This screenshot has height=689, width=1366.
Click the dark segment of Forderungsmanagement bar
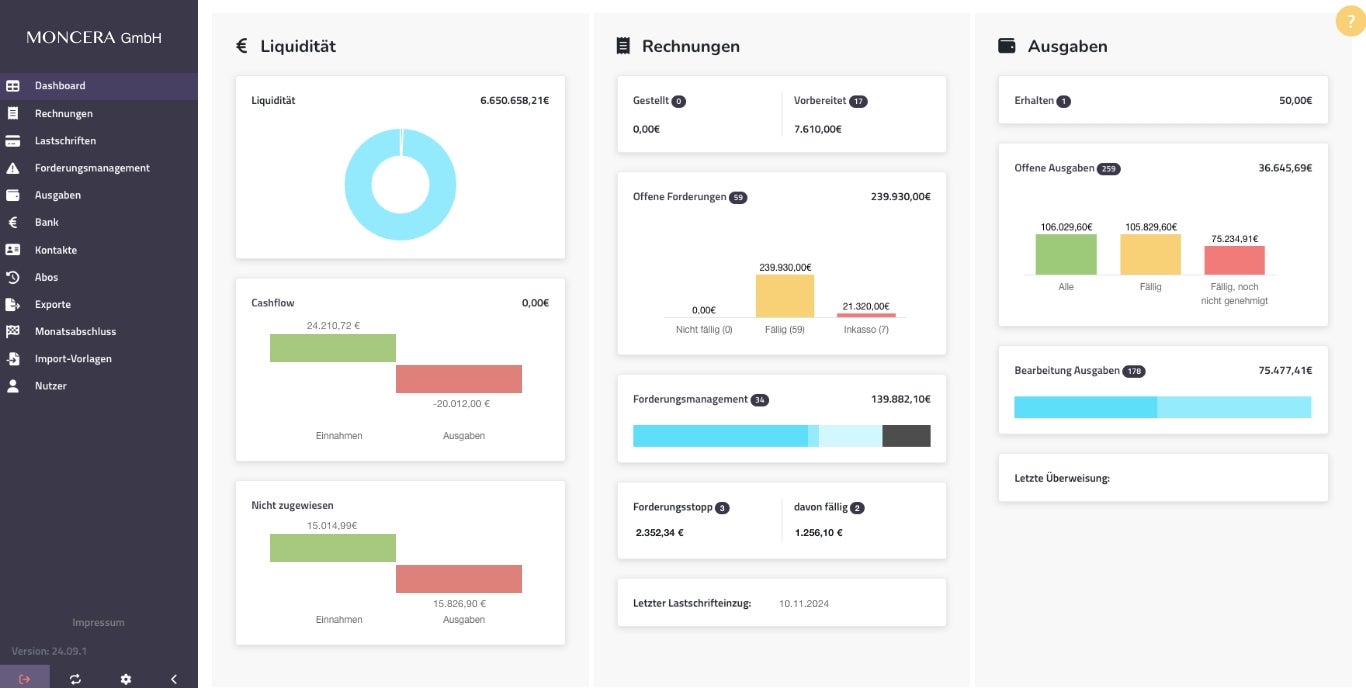coord(907,436)
